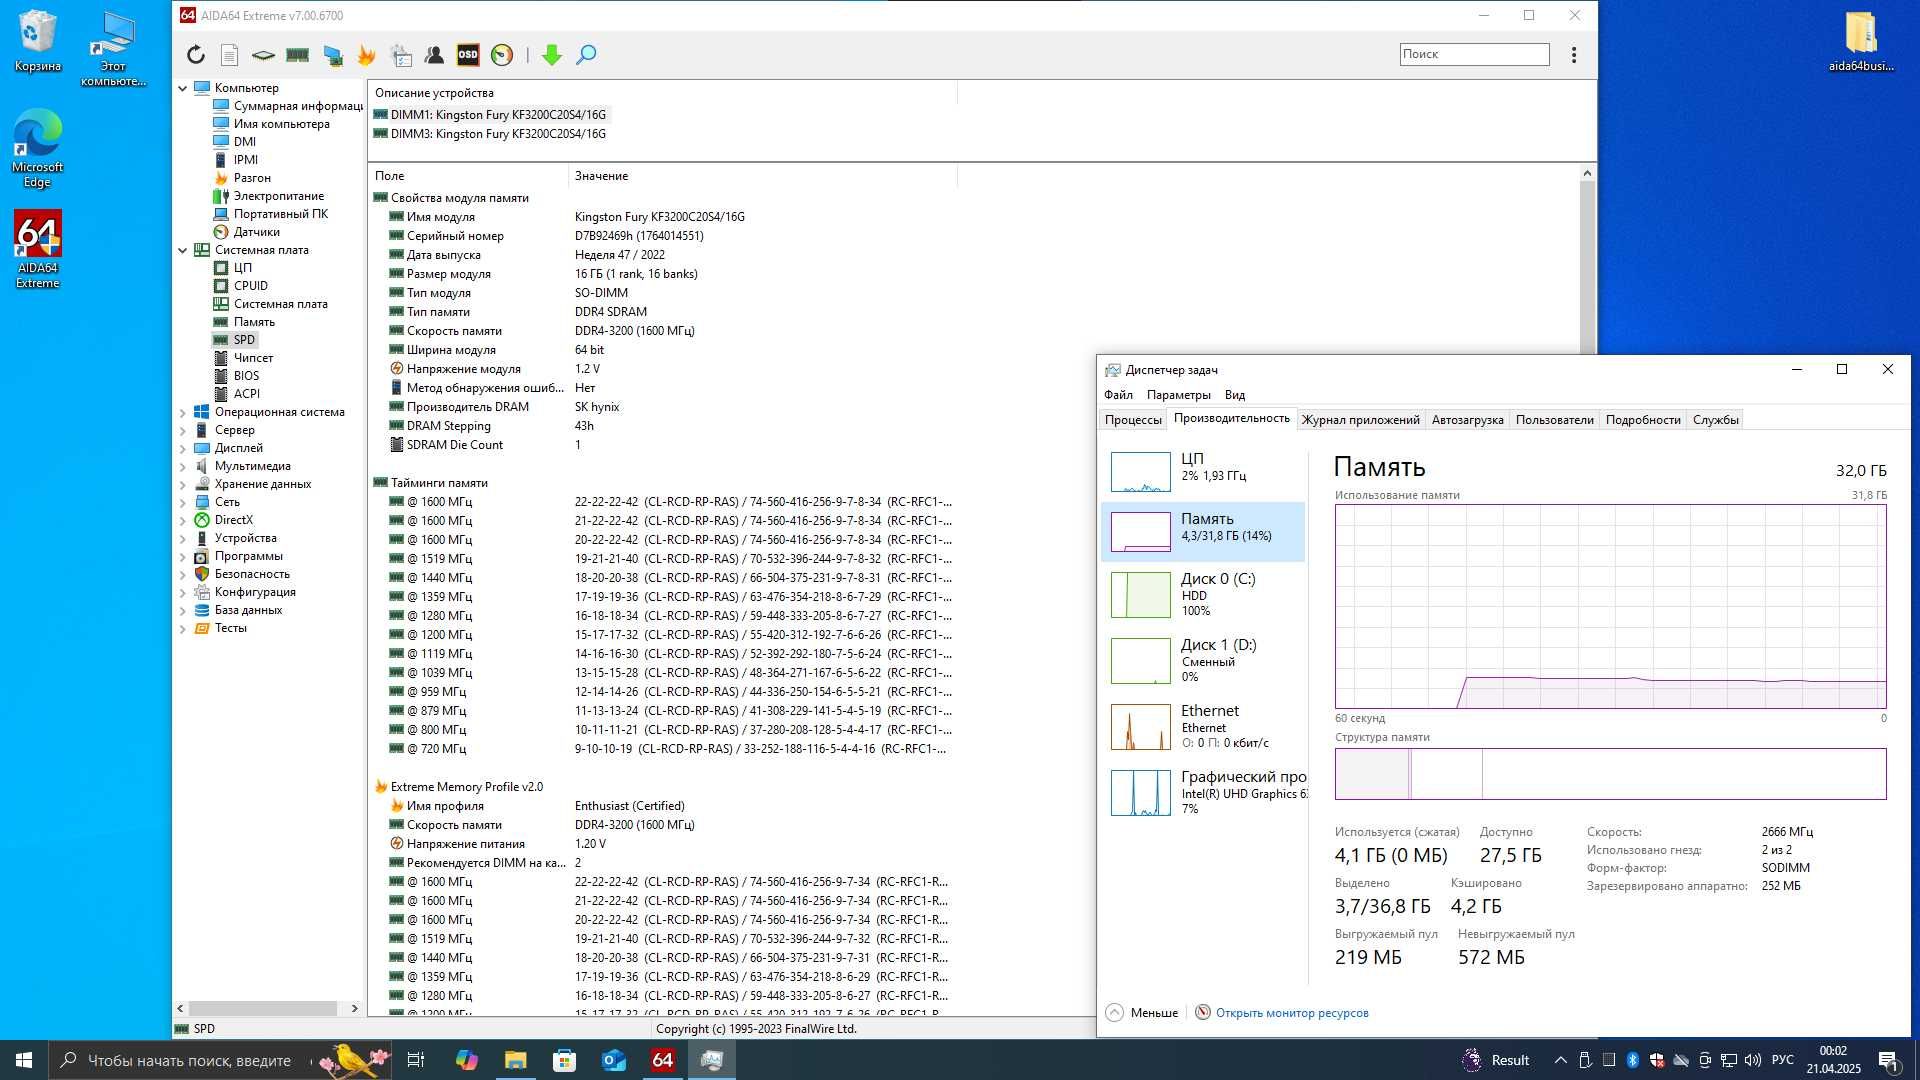Toggle the OSD panel toolbar icon
The image size is (1920, 1080).
point(468,55)
